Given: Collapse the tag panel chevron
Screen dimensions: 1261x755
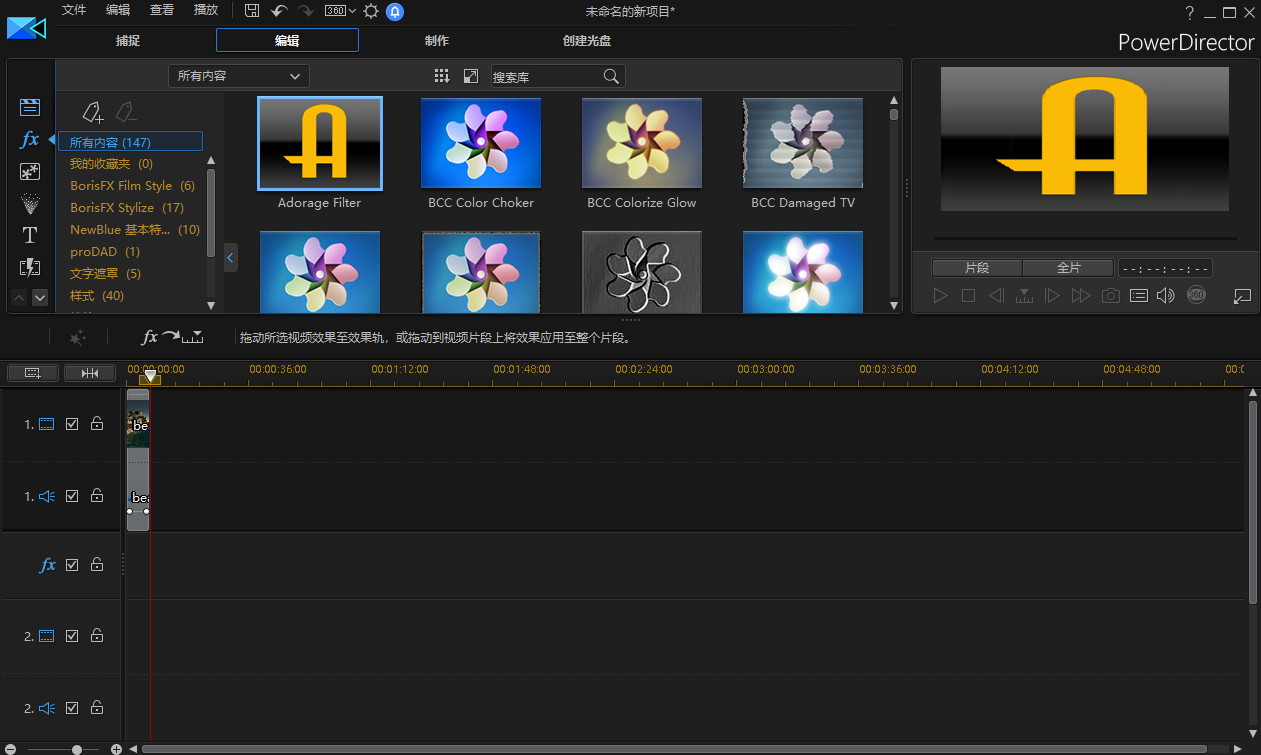Looking at the screenshot, I should (x=231, y=258).
